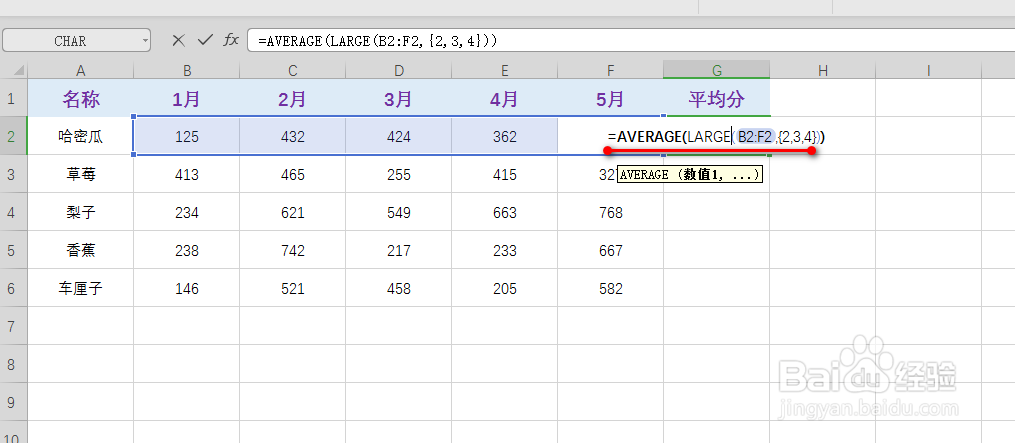Select row 7 header
Viewport: 1015px width, 443px height.
(14, 326)
